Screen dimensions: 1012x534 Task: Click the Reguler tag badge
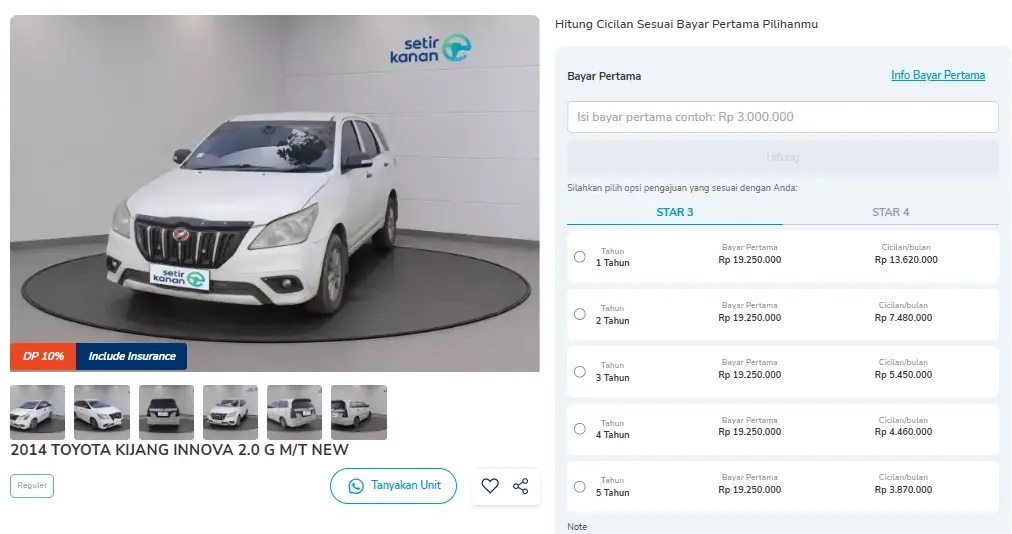32,486
